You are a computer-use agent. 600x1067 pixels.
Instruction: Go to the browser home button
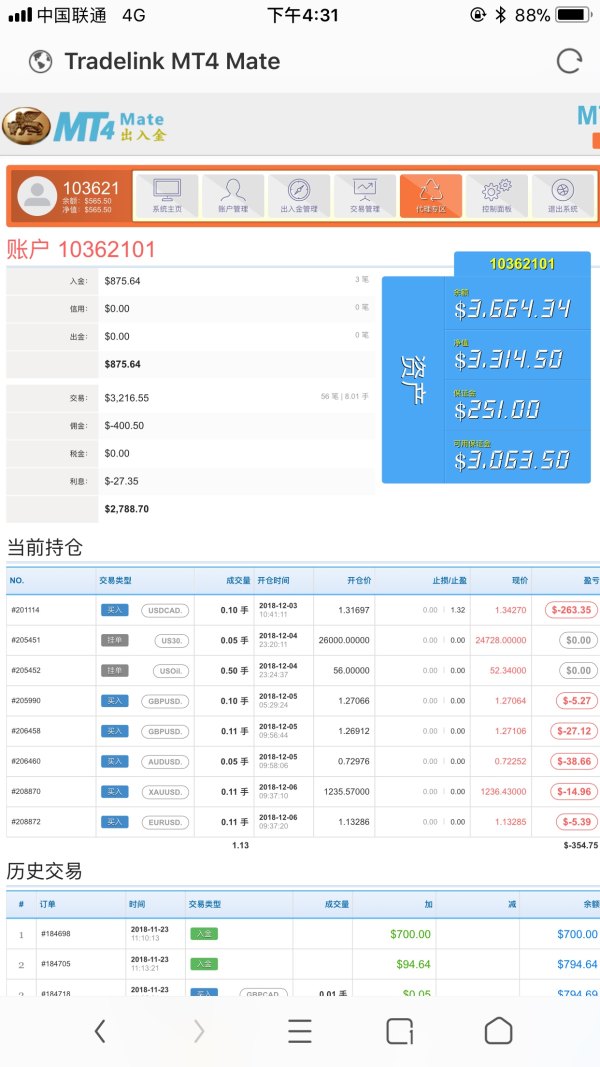click(498, 1031)
